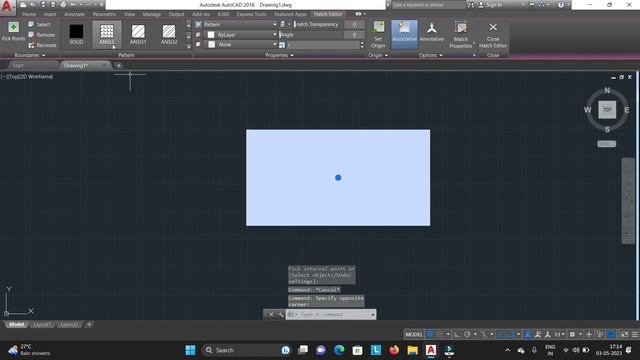The height and width of the screenshot is (360, 640).
Task: Expand the Origin panel
Action: point(378,55)
